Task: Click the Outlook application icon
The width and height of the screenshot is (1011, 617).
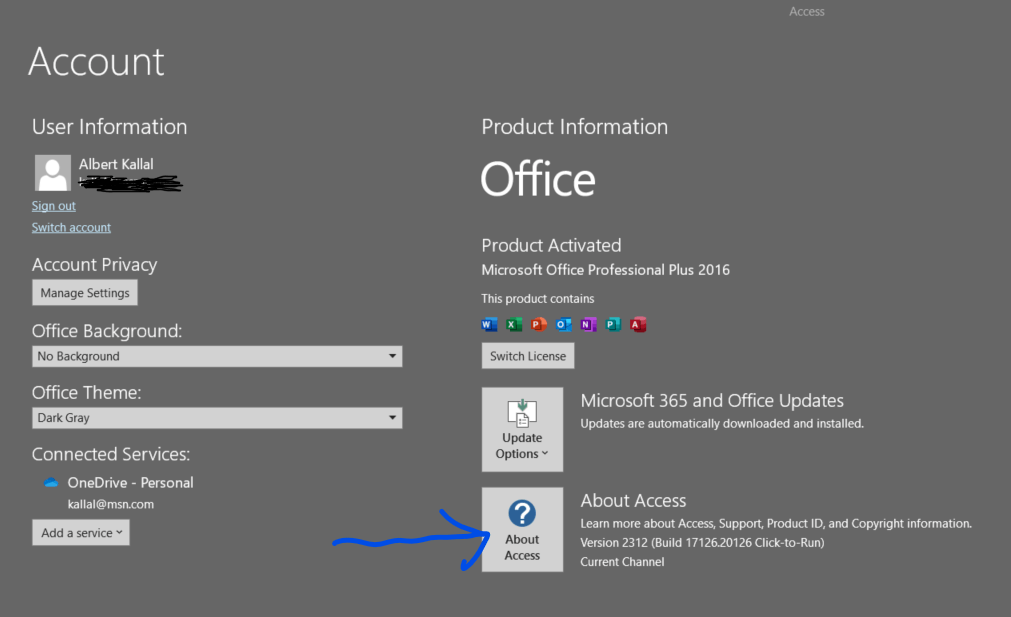Action: coord(564,324)
